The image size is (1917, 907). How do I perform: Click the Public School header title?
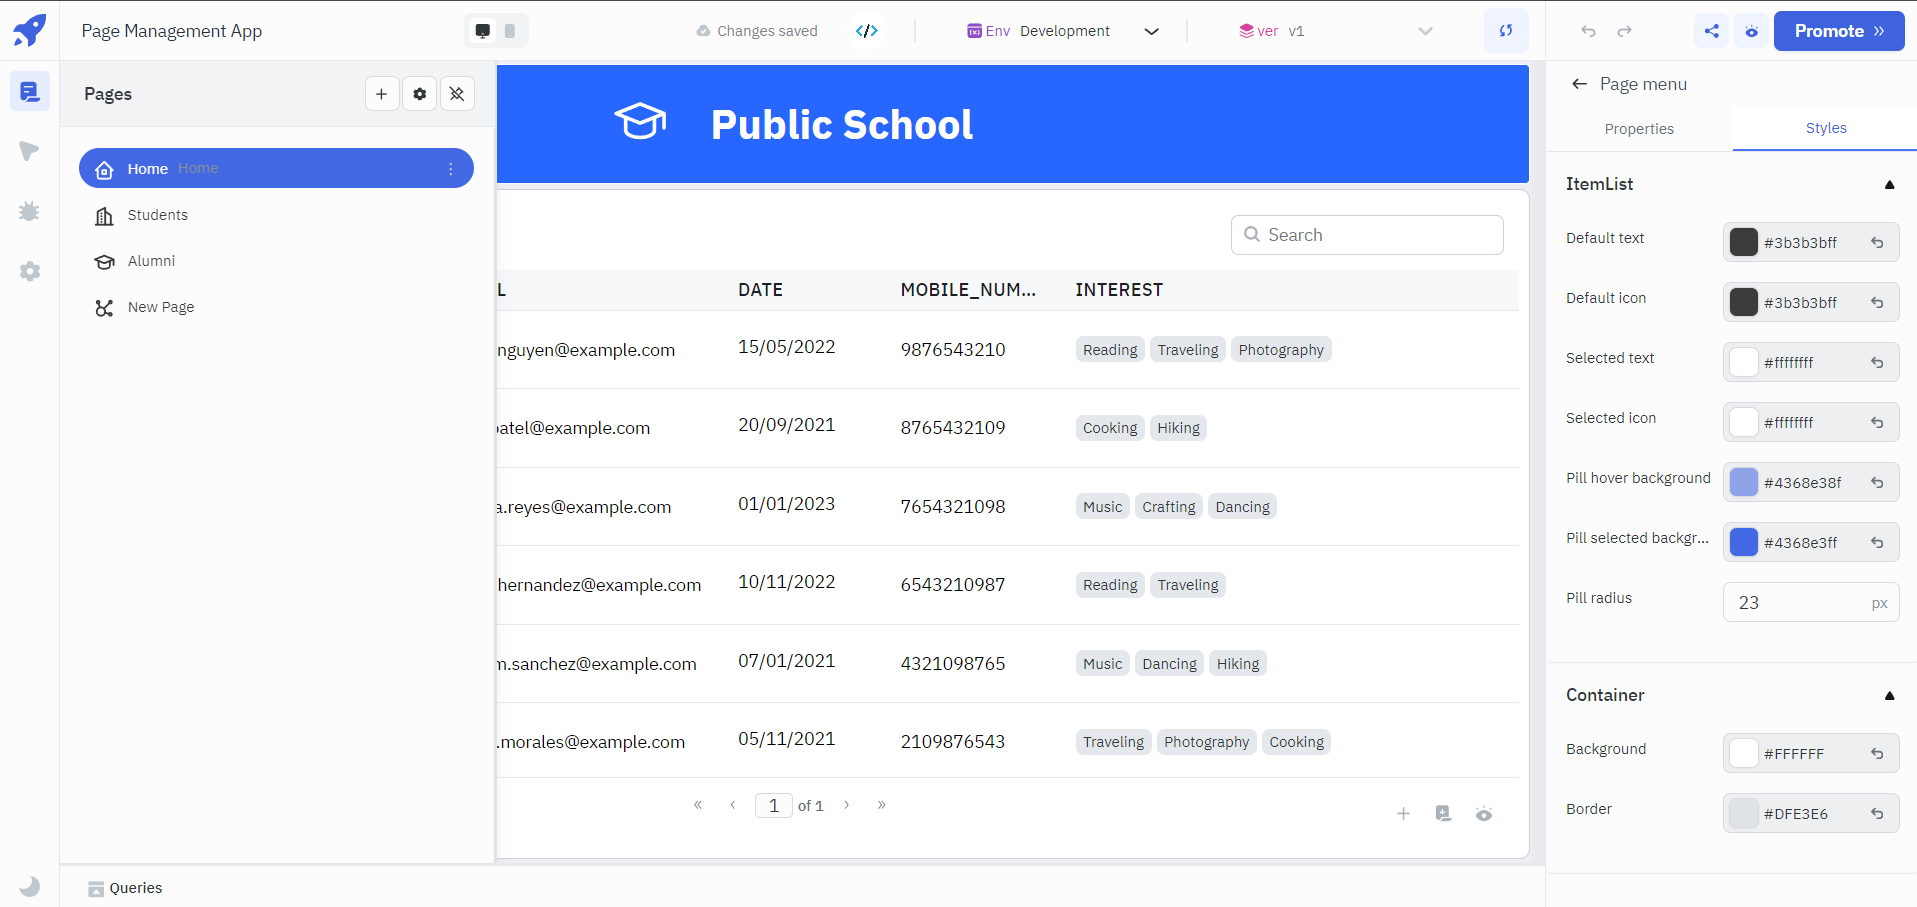(842, 124)
